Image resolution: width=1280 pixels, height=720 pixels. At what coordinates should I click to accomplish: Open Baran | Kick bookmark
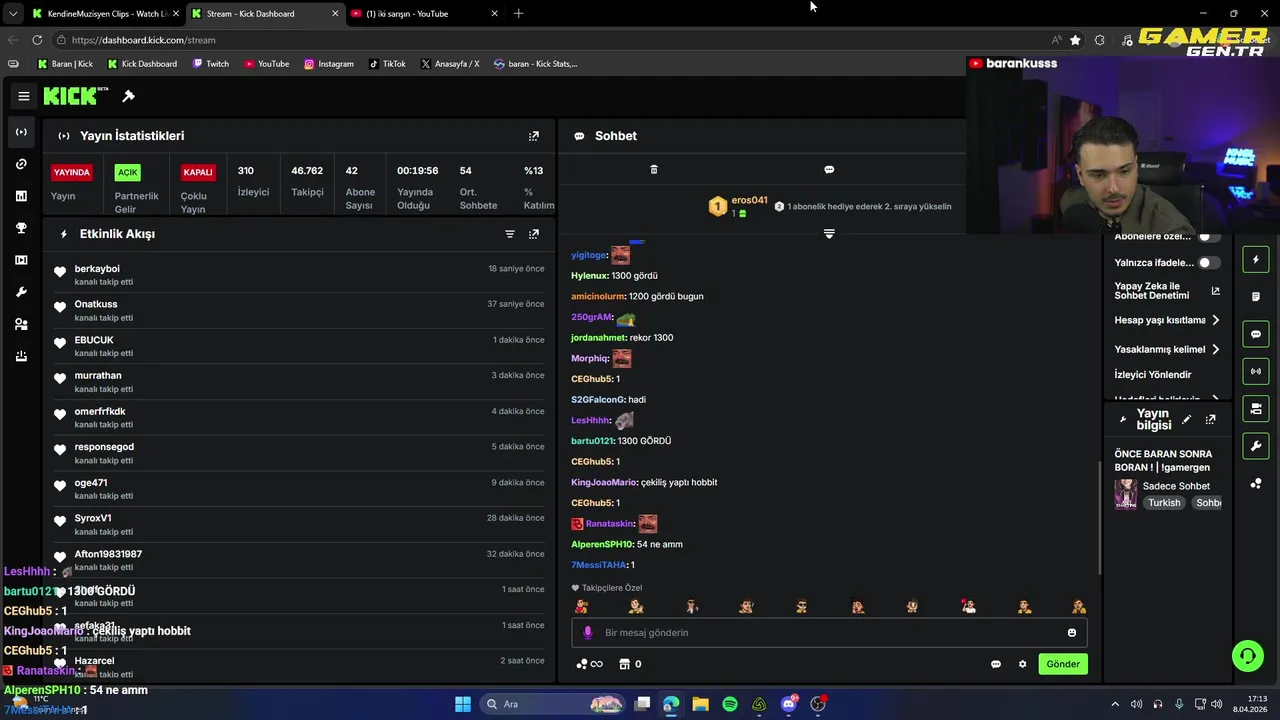(x=65, y=64)
